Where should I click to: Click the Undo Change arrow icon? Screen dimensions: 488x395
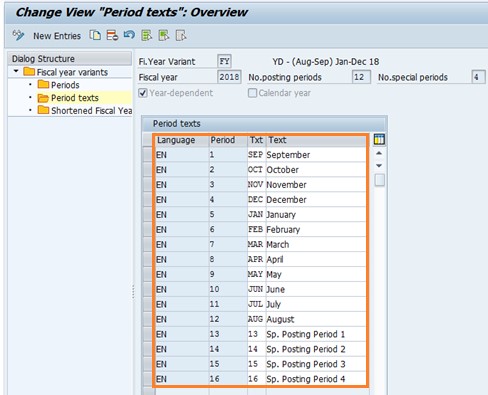(x=129, y=35)
